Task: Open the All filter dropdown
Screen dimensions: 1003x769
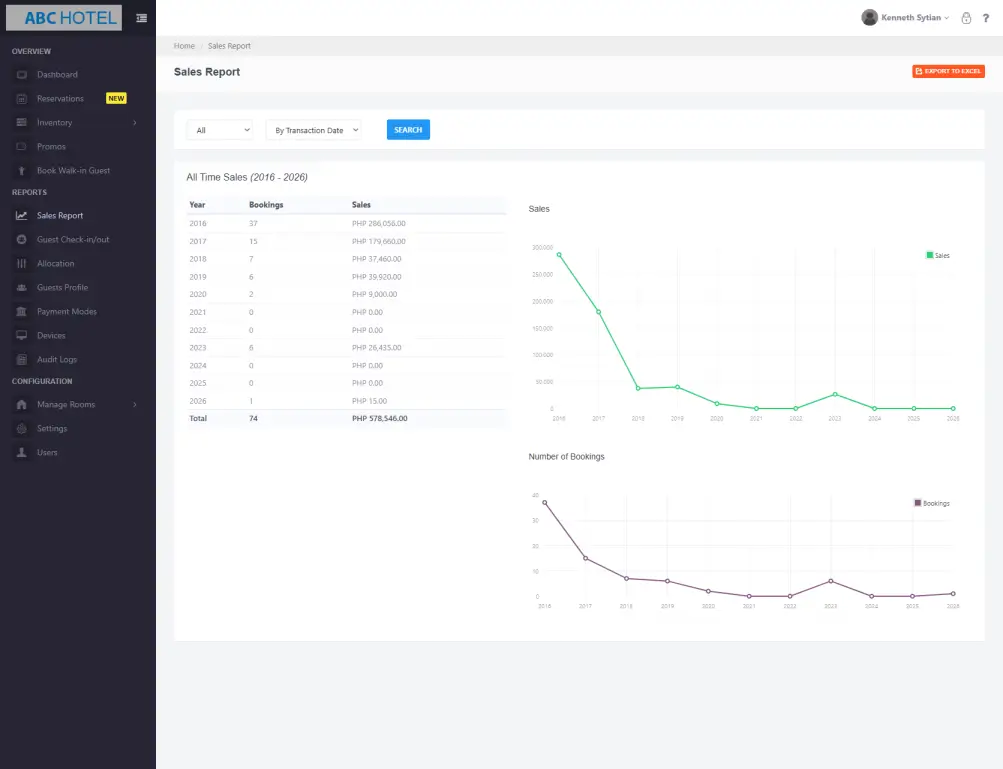Action: 220,130
